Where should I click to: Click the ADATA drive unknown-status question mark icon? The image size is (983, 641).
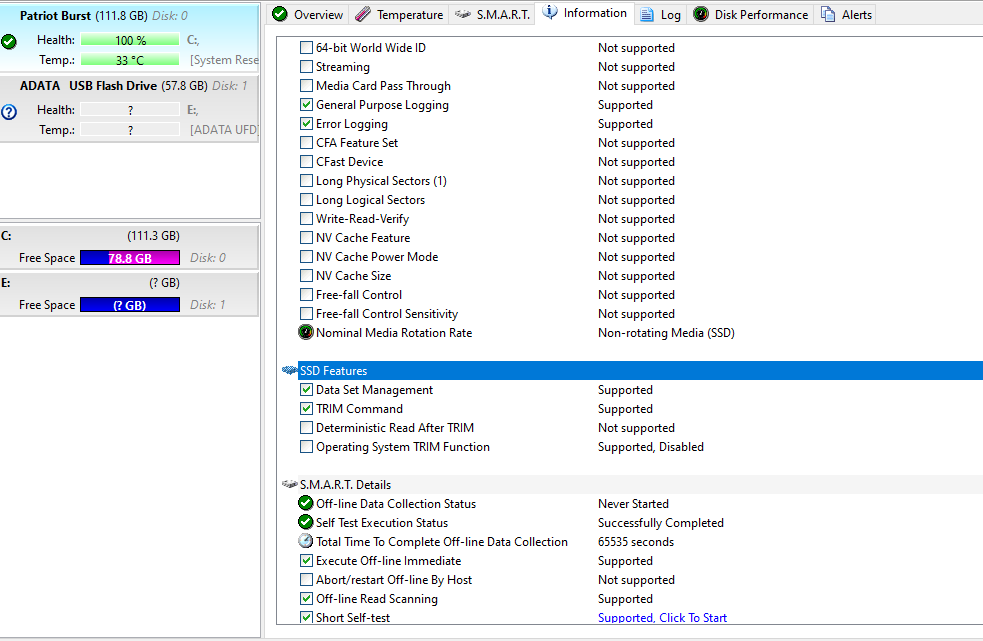[x=9, y=112]
